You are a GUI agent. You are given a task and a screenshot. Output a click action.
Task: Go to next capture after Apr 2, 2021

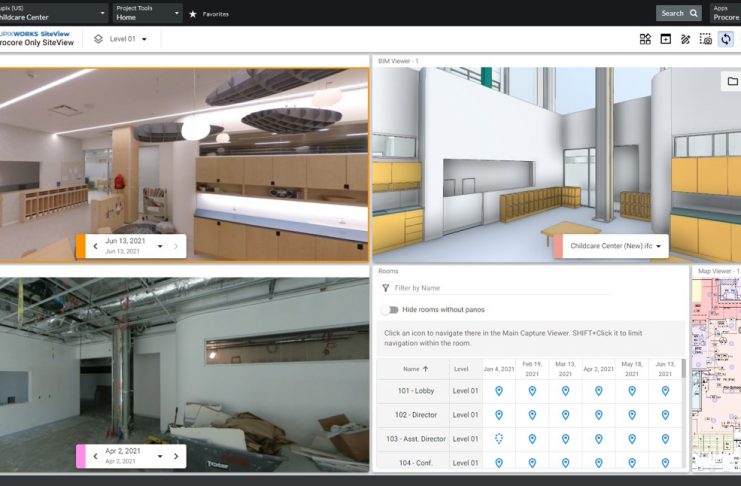176,456
